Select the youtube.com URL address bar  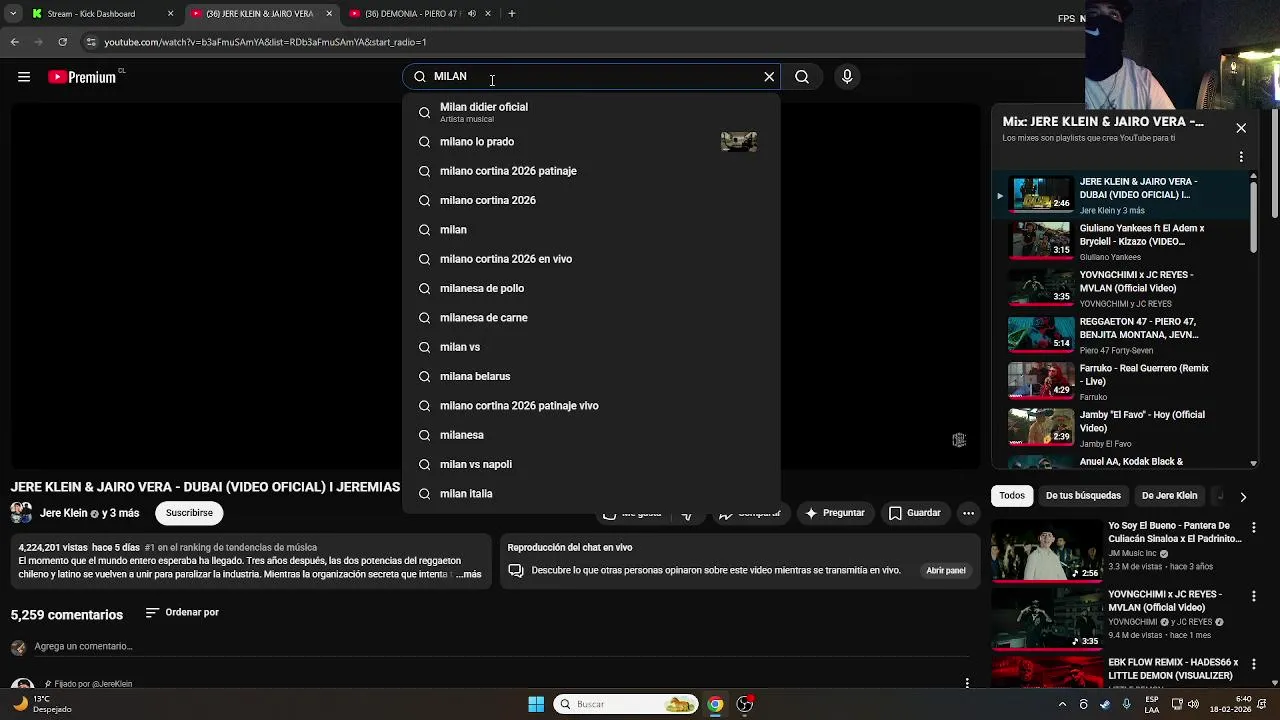point(265,42)
